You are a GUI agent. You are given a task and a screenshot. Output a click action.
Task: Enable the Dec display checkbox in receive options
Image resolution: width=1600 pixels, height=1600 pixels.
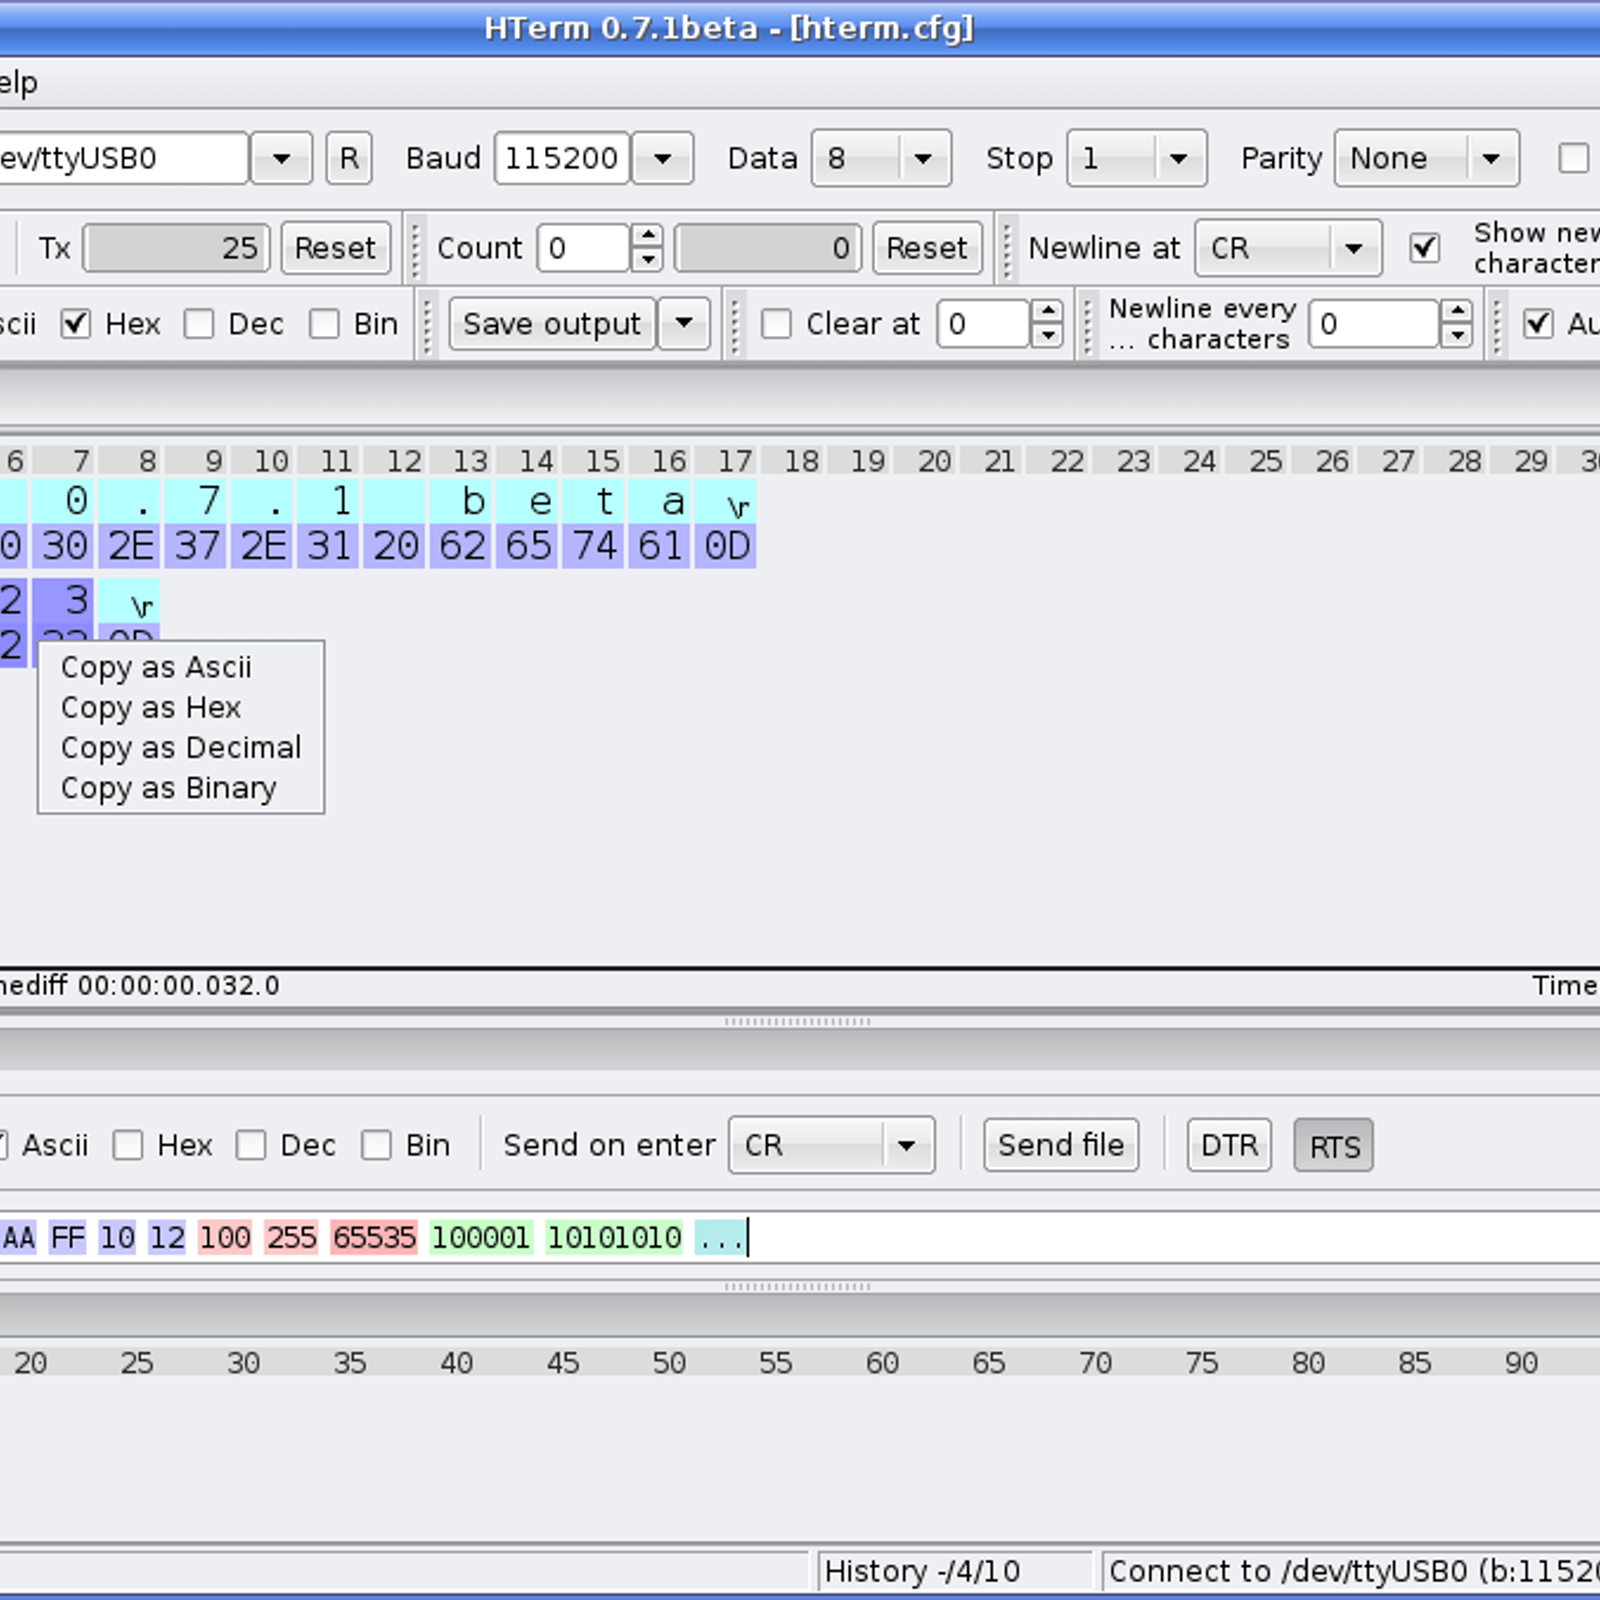click(x=199, y=324)
